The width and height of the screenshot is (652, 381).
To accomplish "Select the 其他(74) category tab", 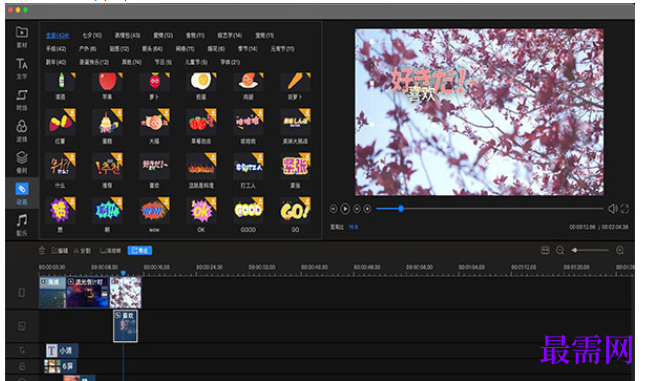I will pos(131,62).
